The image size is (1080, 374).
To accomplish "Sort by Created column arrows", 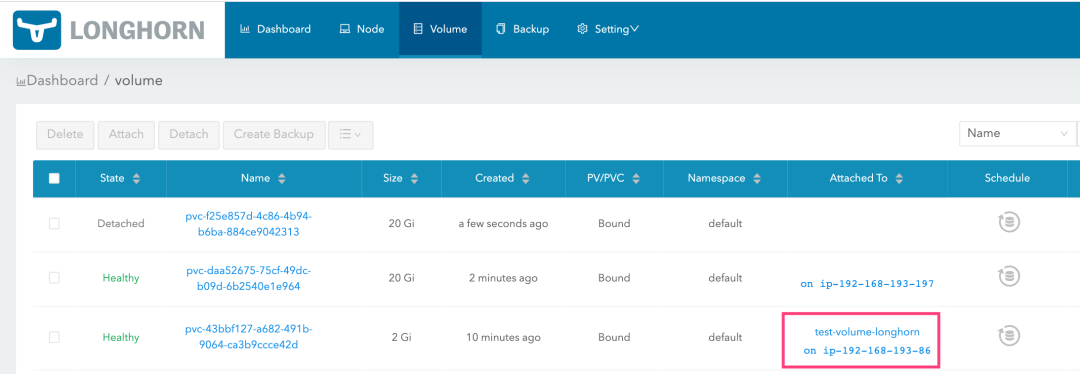I will point(526,178).
